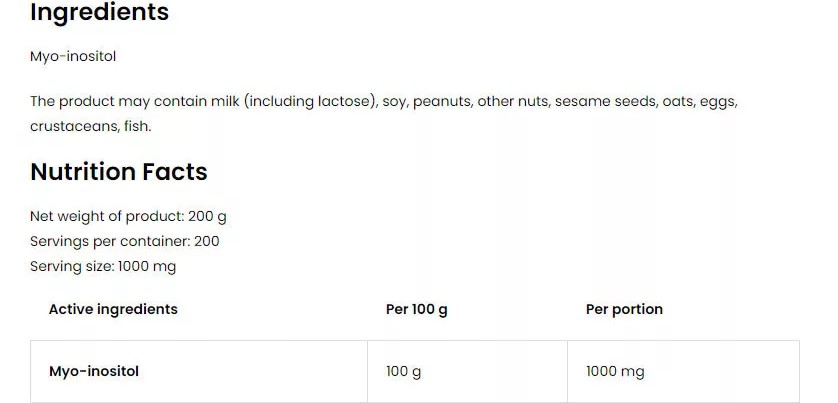Click the Nutrition Facts heading
Image resolution: width=838 pixels, height=403 pixels.
click(x=119, y=172)
